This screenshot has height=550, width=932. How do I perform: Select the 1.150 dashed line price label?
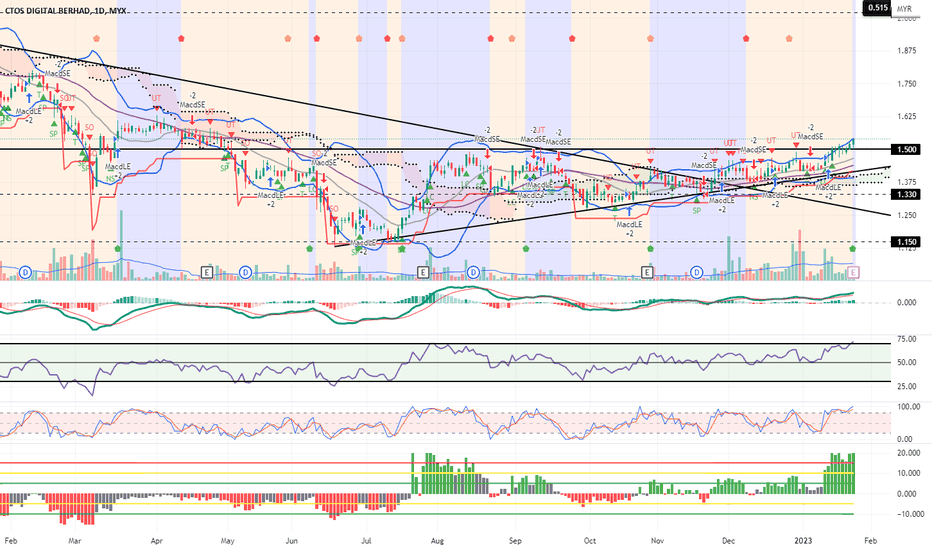(x=907, y=242)
